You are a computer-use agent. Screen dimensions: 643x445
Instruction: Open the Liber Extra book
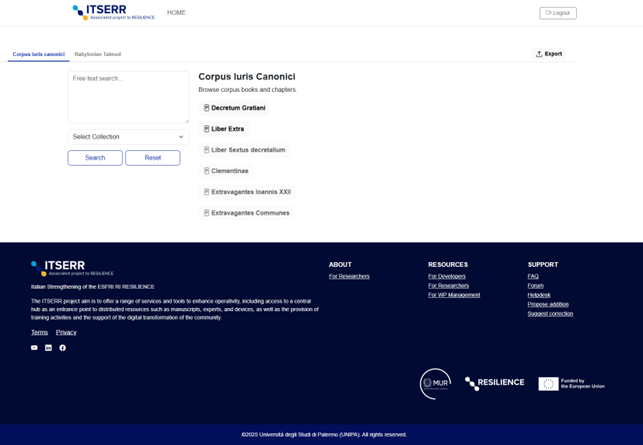tap(227, 129)
